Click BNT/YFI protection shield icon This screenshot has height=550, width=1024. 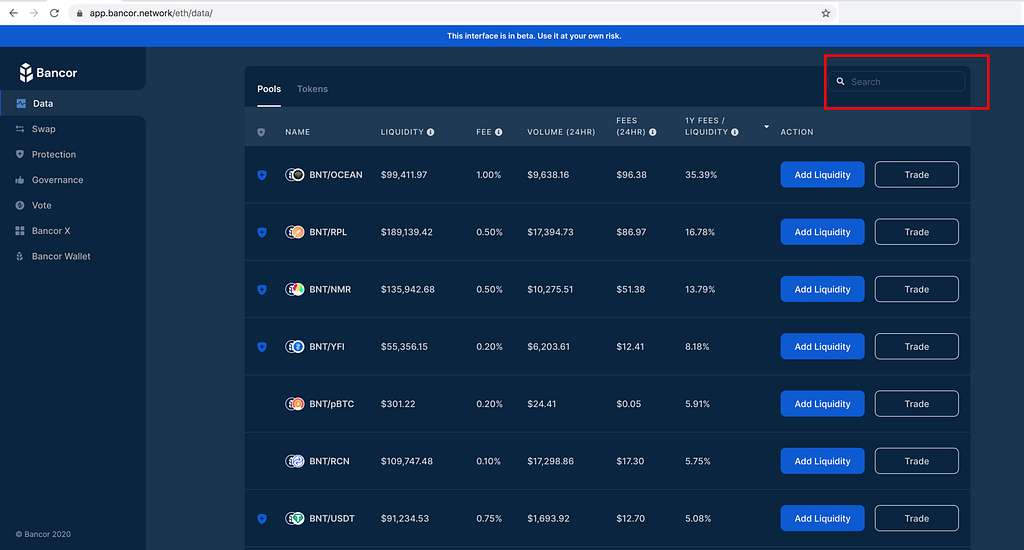(x=262, y=347)
